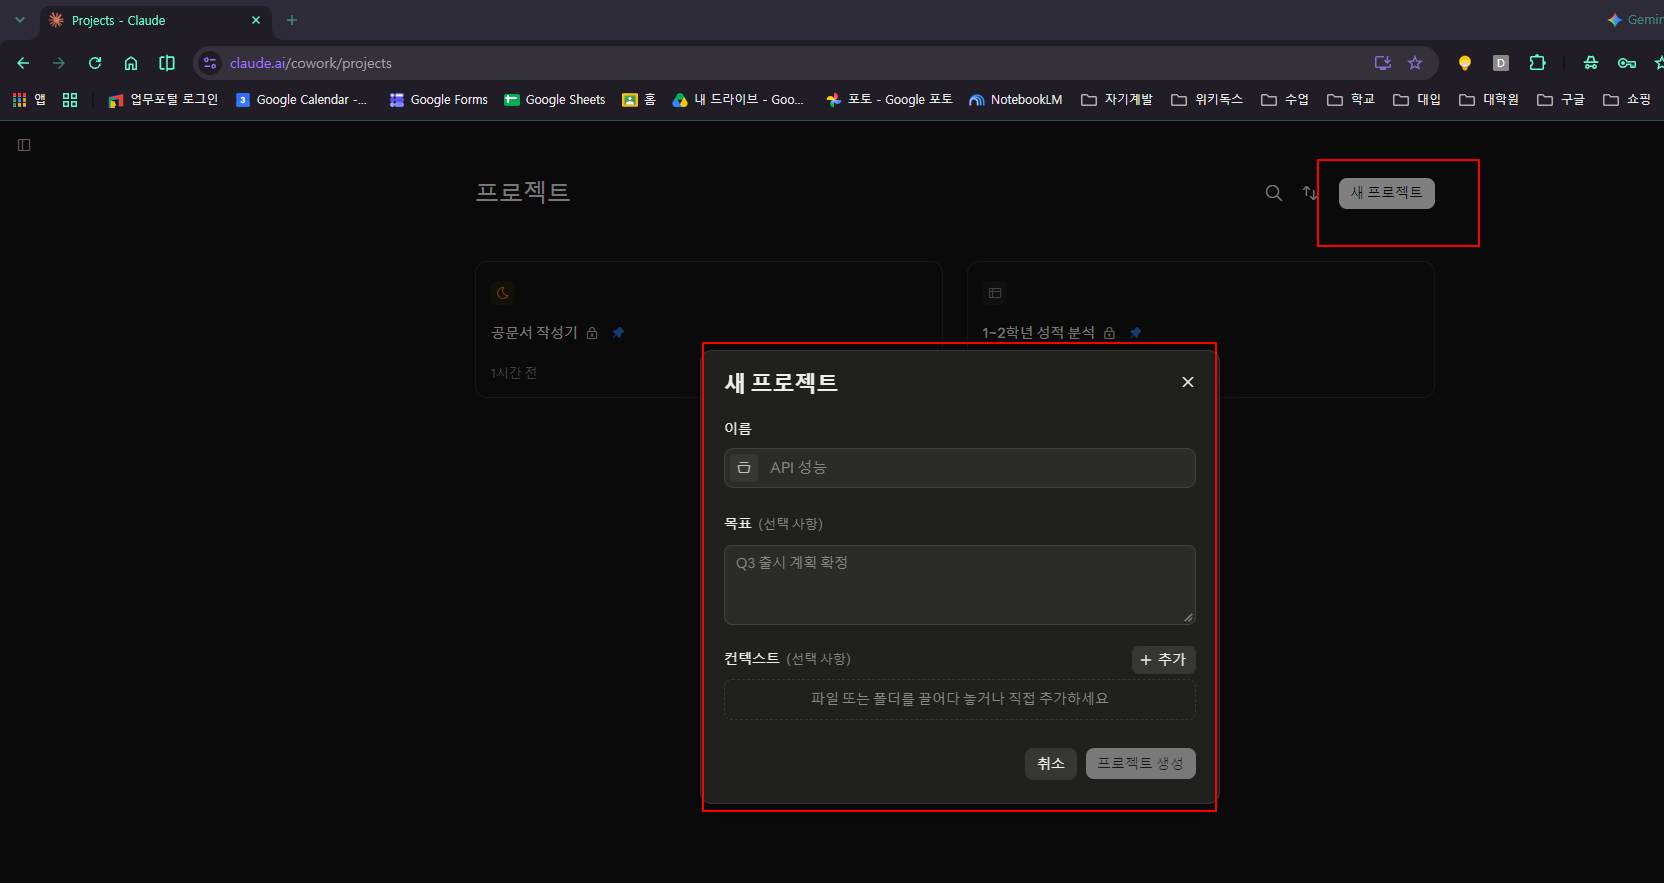Bookmark this page with star icon
Viewport: 1664px width, 883px height.
tap(1415, 63)
